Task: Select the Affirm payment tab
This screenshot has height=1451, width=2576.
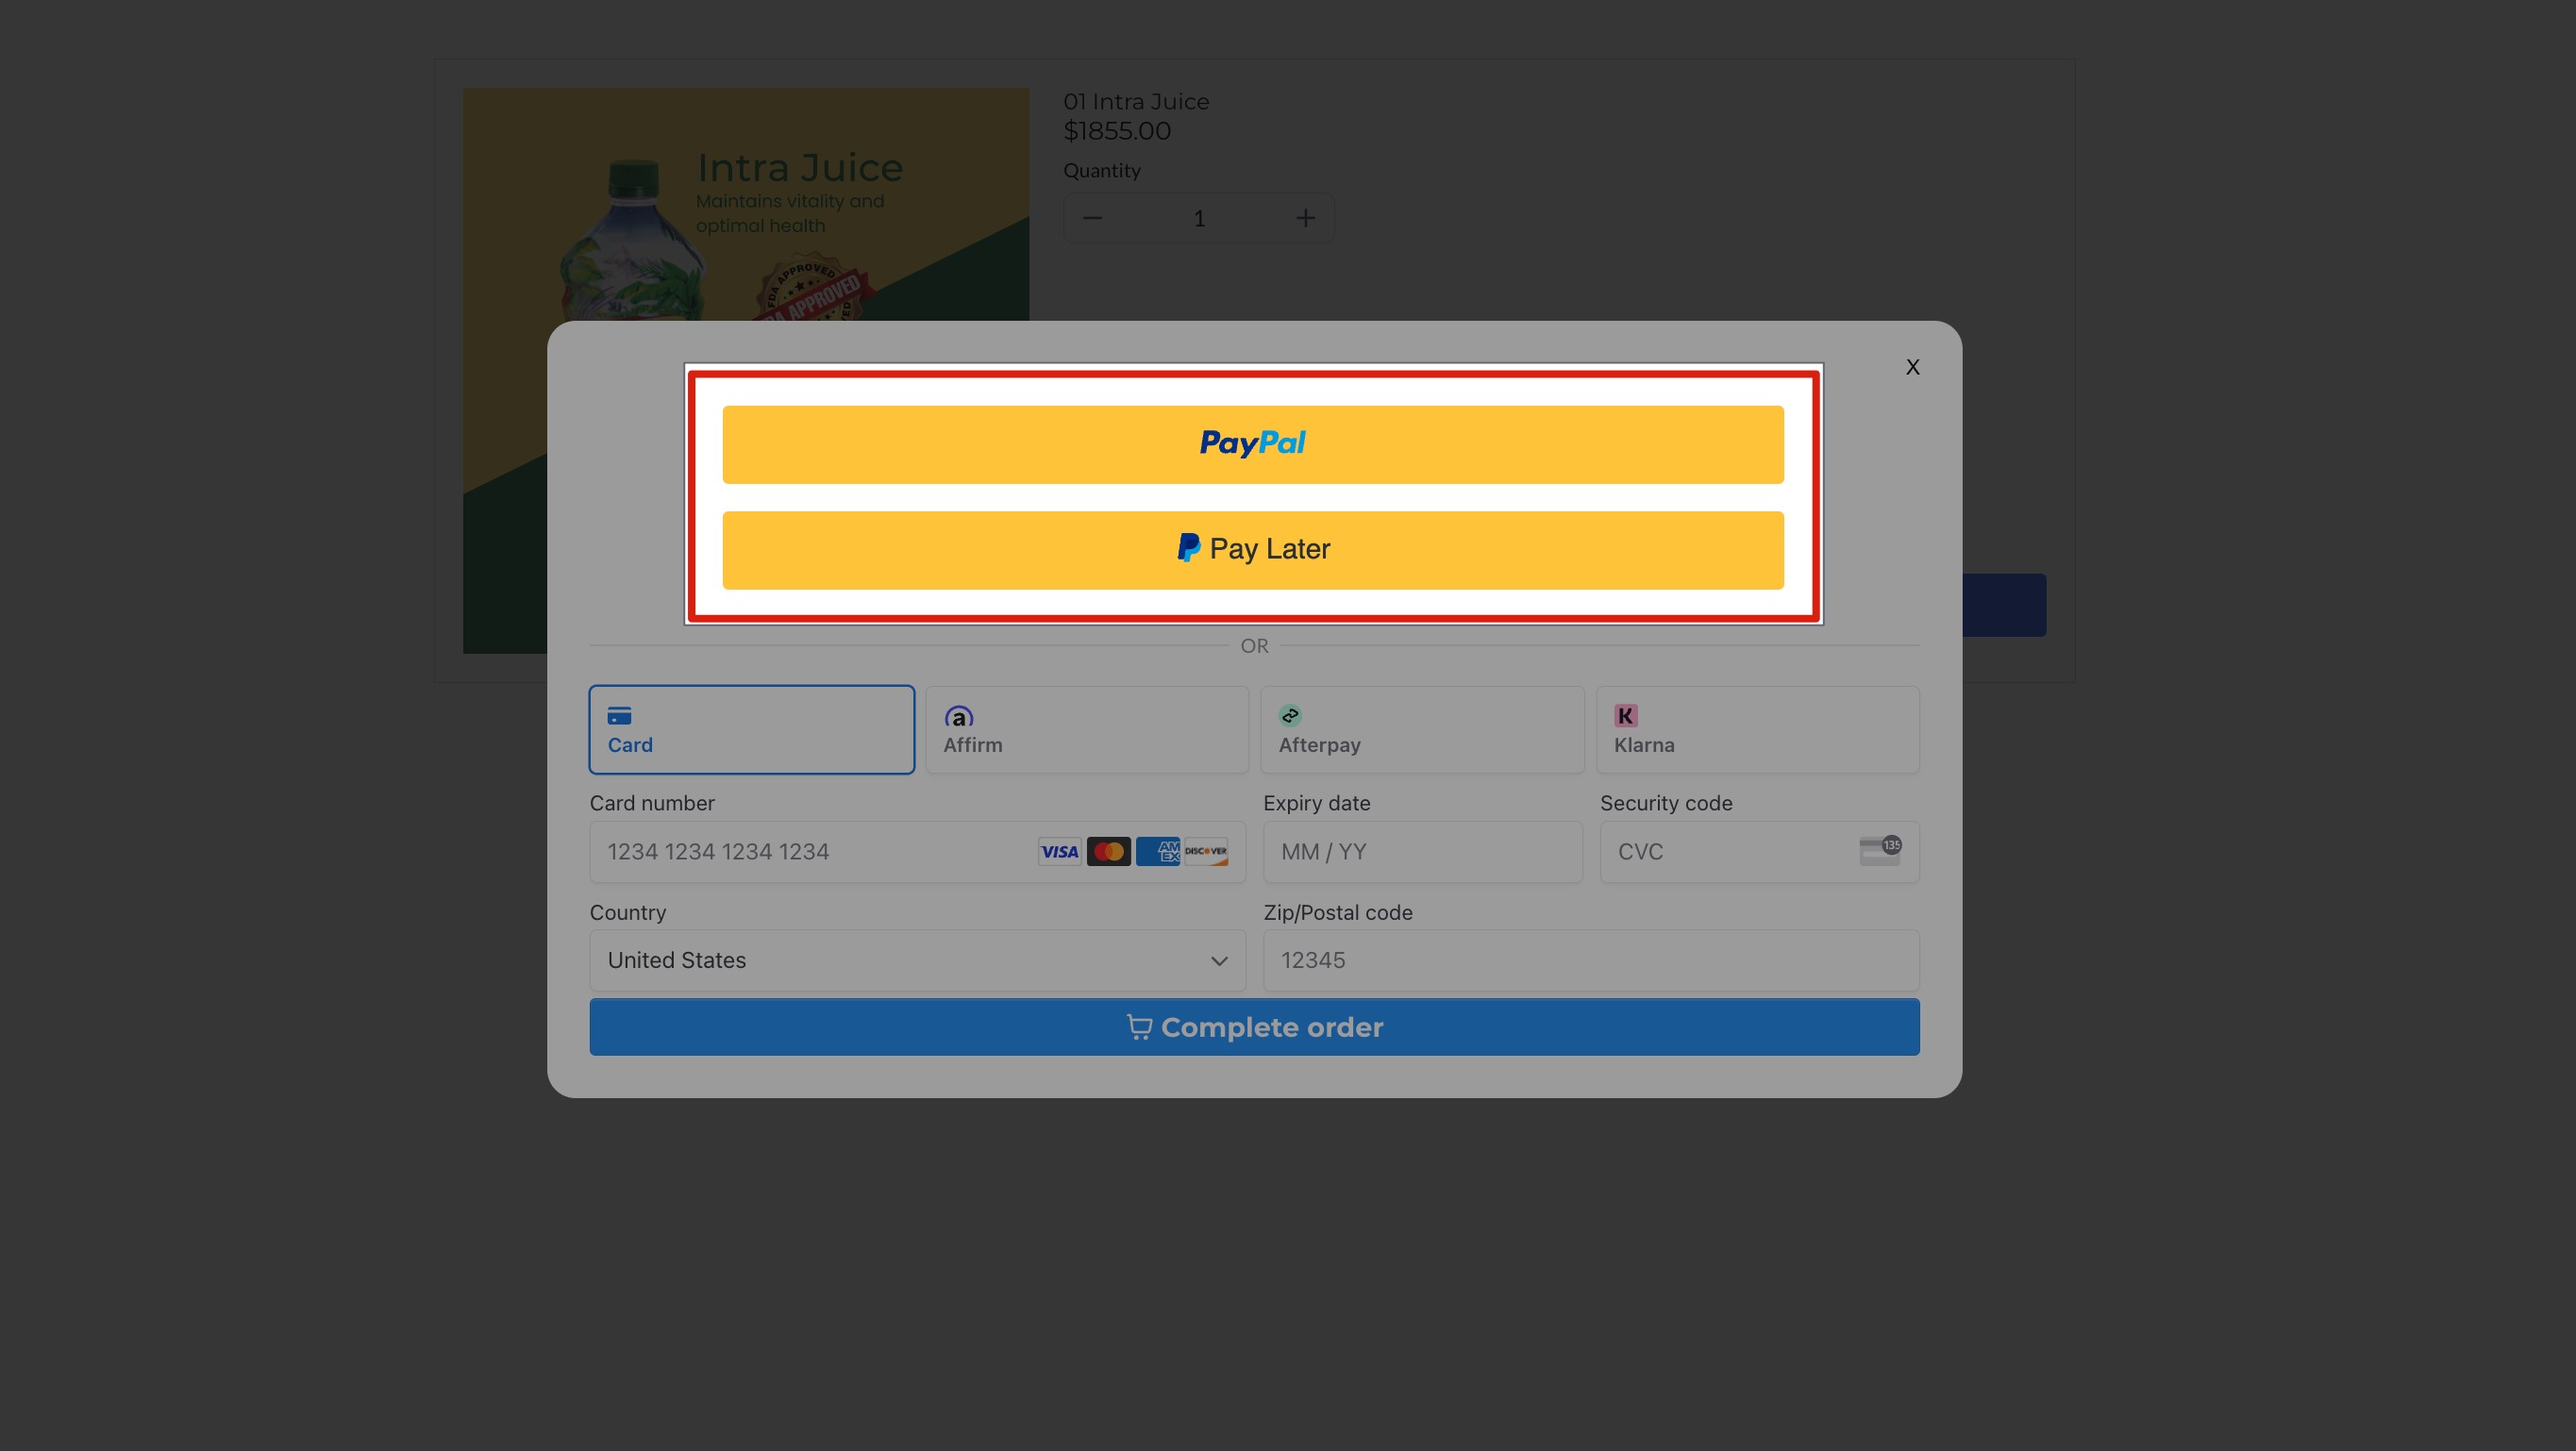Action: coord(1086,729)
